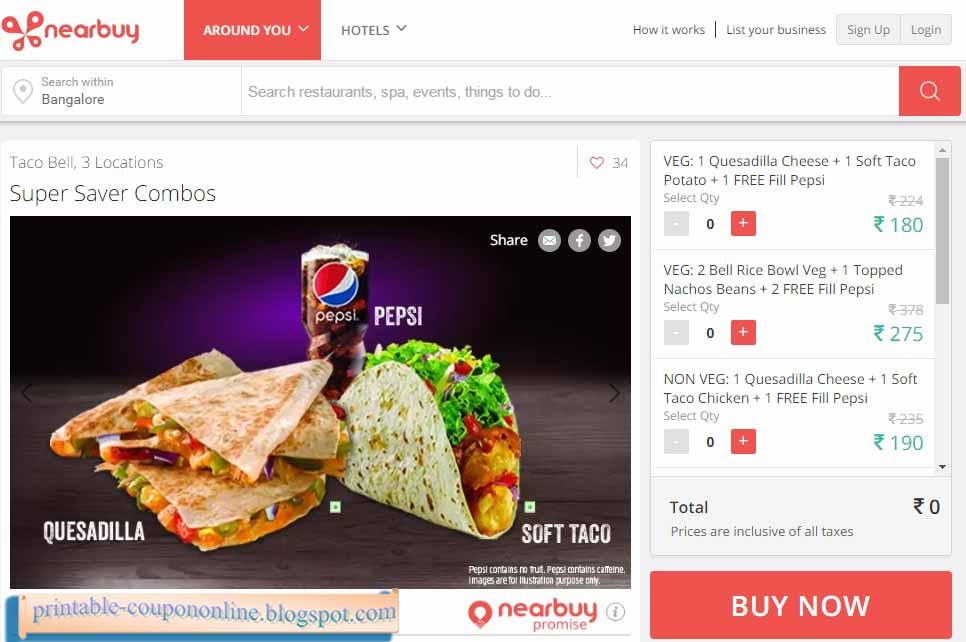The height and width of the screenshot is (642, 966).
Task: Share via email icon
Action: (x=549, y=240)
